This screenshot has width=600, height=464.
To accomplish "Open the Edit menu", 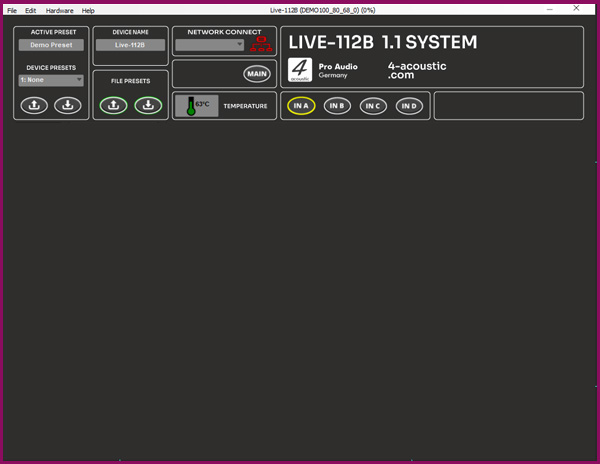I will [31, 10].
